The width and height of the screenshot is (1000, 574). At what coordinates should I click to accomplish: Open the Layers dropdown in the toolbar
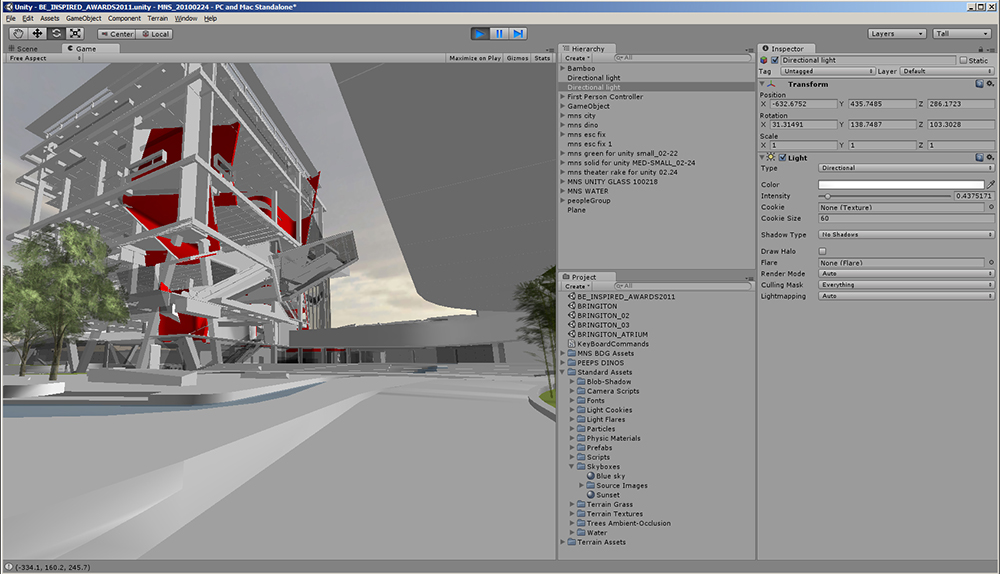click(896, 33)
